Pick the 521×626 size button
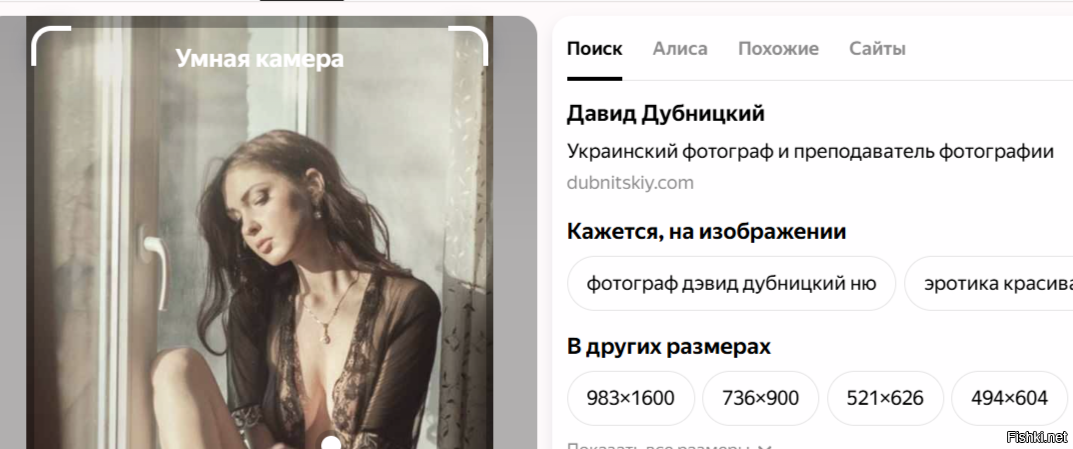1073x449 pixels. click(x=885, y=398)
